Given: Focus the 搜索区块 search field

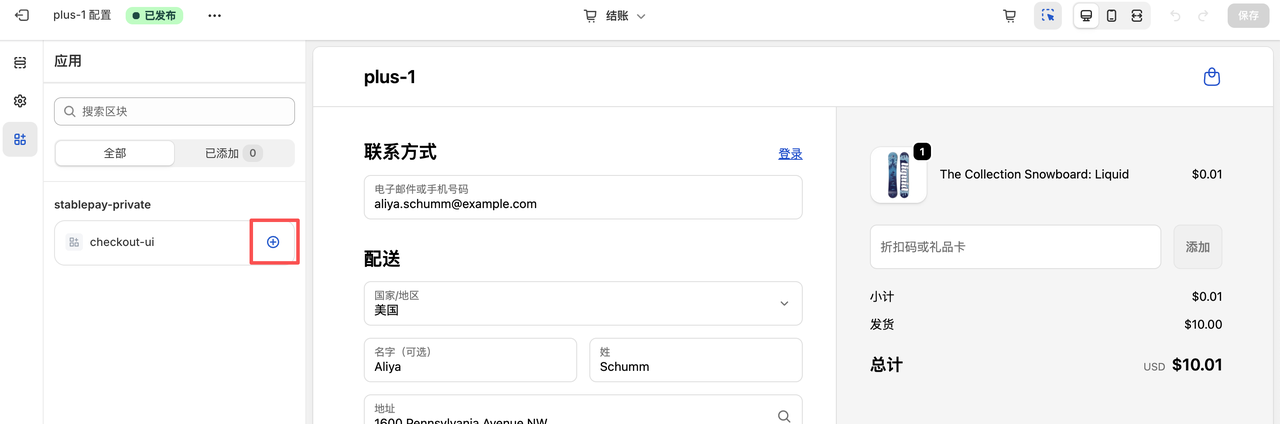Looking at the screenshot, I should pyautogui.click(x=175, y=111).
